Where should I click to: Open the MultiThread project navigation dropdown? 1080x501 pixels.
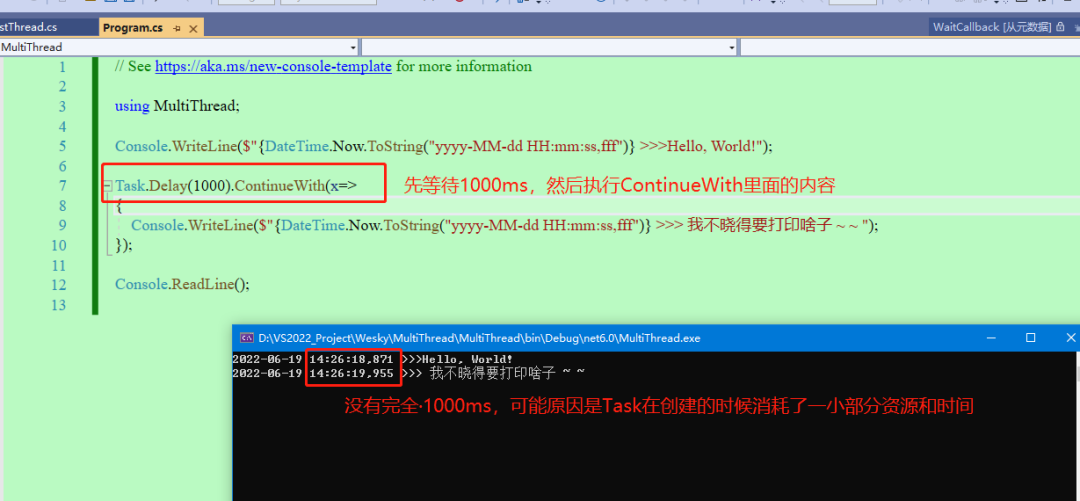click(353, 48)
